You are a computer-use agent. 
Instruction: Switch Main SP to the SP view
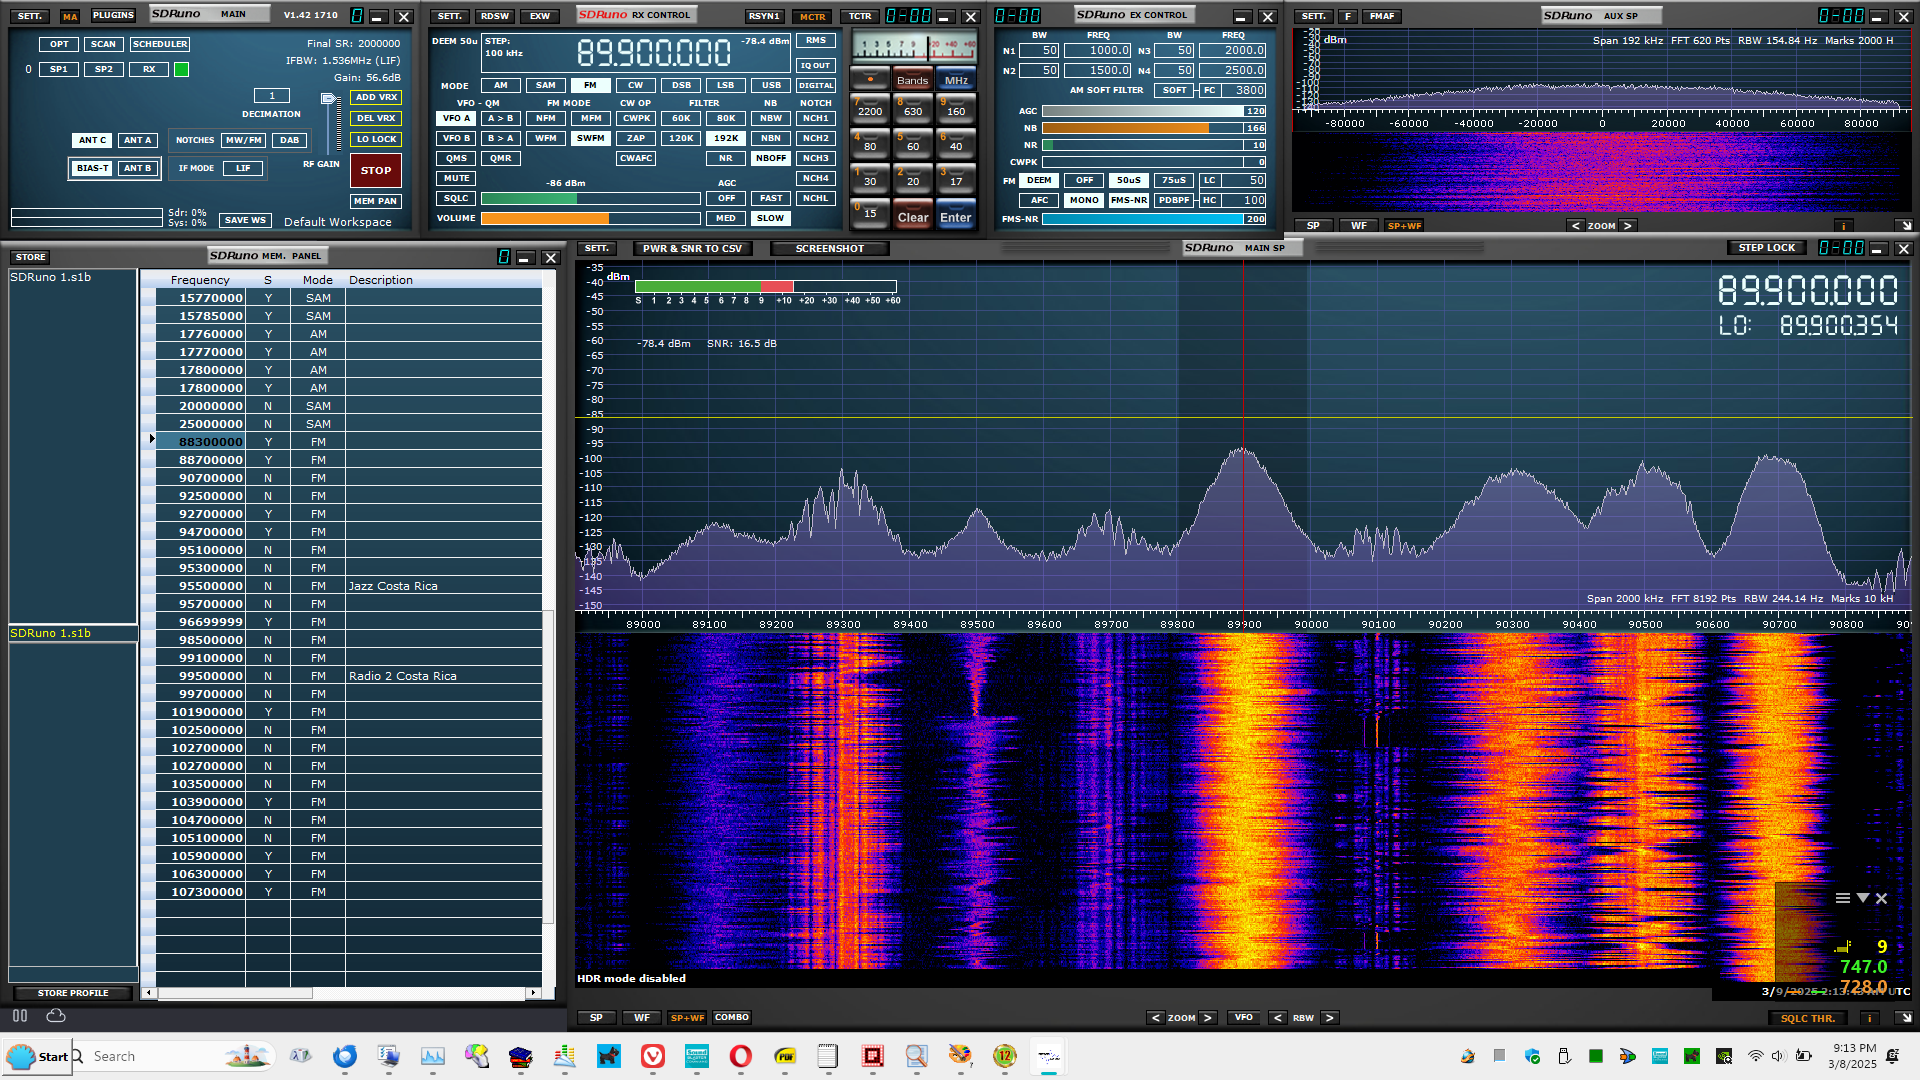click(596, 1018)
